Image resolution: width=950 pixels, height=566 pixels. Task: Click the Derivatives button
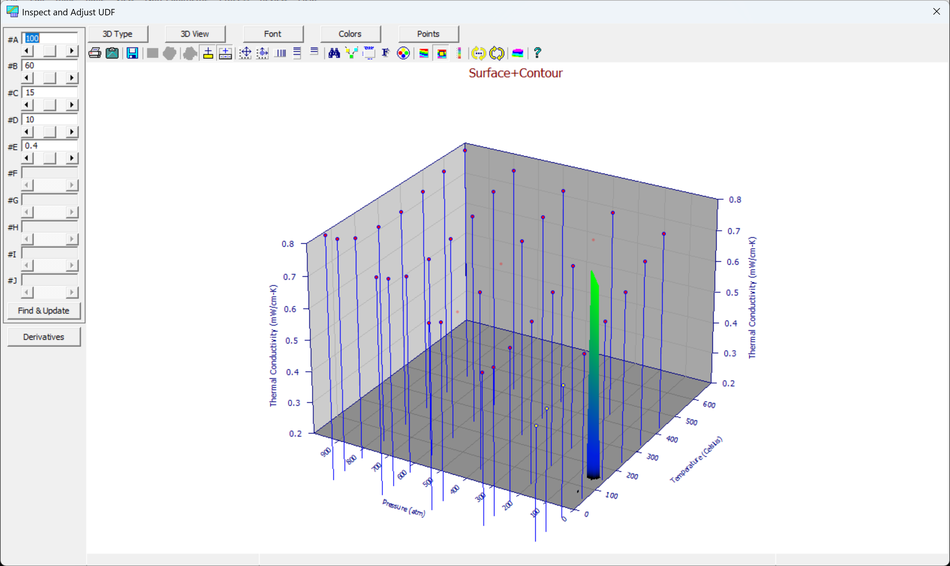(x=44, y=337)
